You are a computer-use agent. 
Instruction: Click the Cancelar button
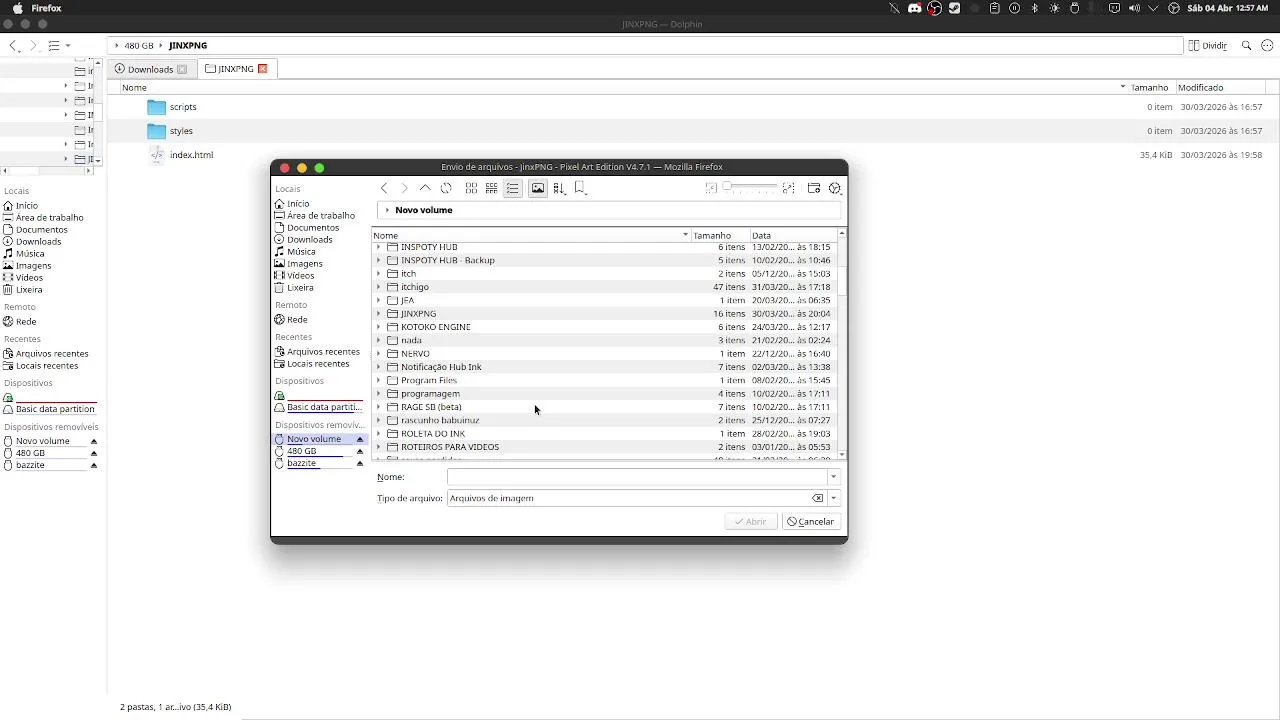(810, 521)
